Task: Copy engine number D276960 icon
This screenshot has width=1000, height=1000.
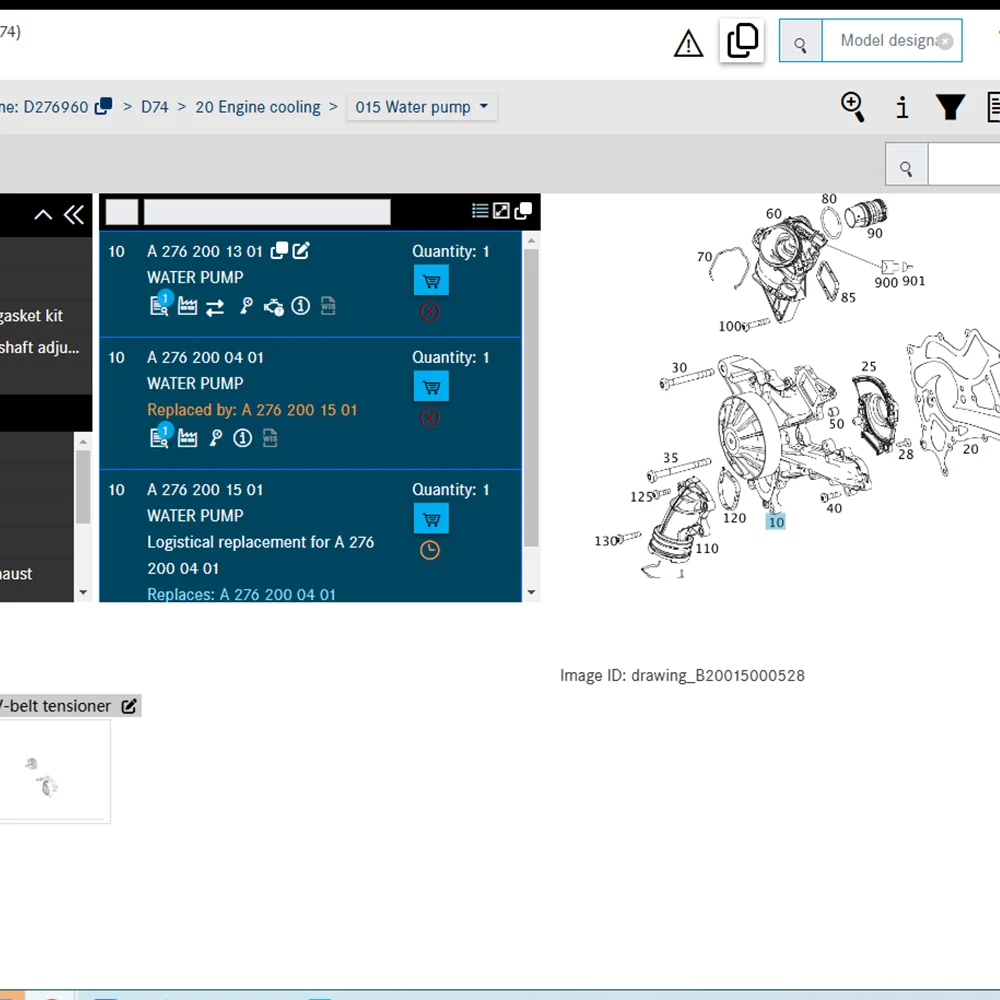Action: click(x=103, y=106)
